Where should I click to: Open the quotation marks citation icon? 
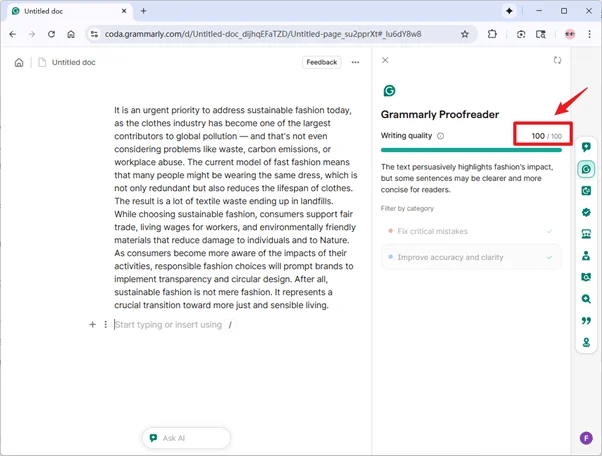(x=586, y=320)
